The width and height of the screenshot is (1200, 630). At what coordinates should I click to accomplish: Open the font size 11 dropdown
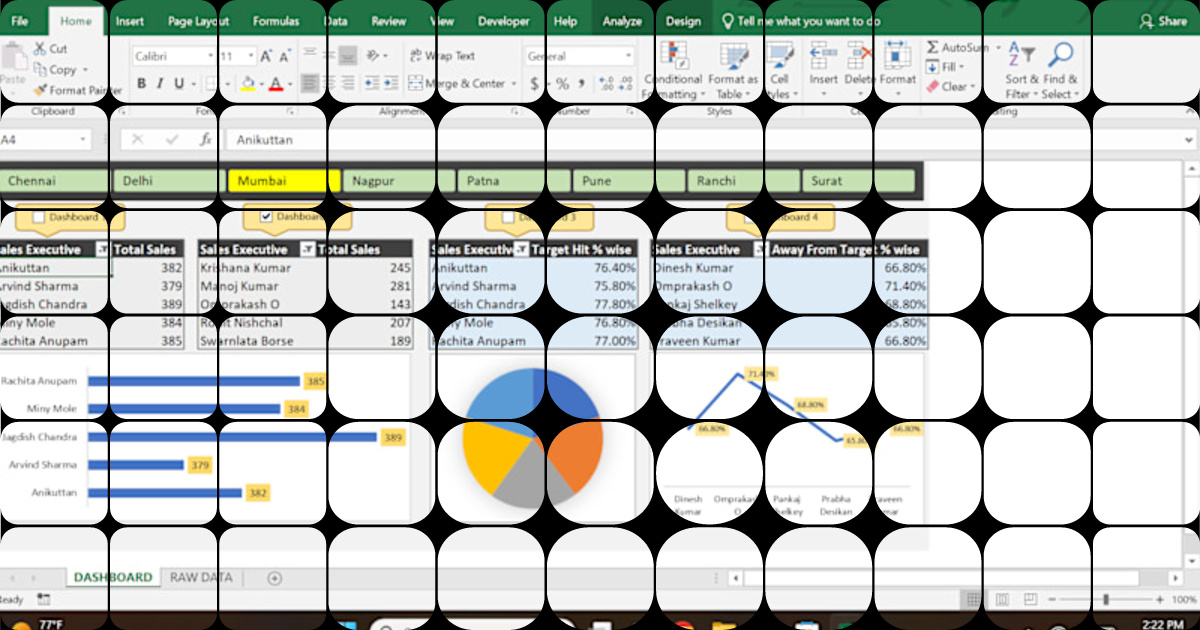250,57
